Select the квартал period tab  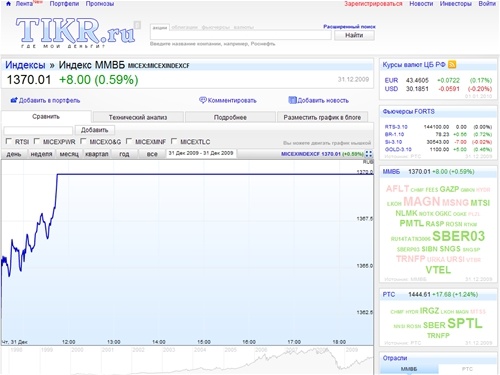pos(97,154)
